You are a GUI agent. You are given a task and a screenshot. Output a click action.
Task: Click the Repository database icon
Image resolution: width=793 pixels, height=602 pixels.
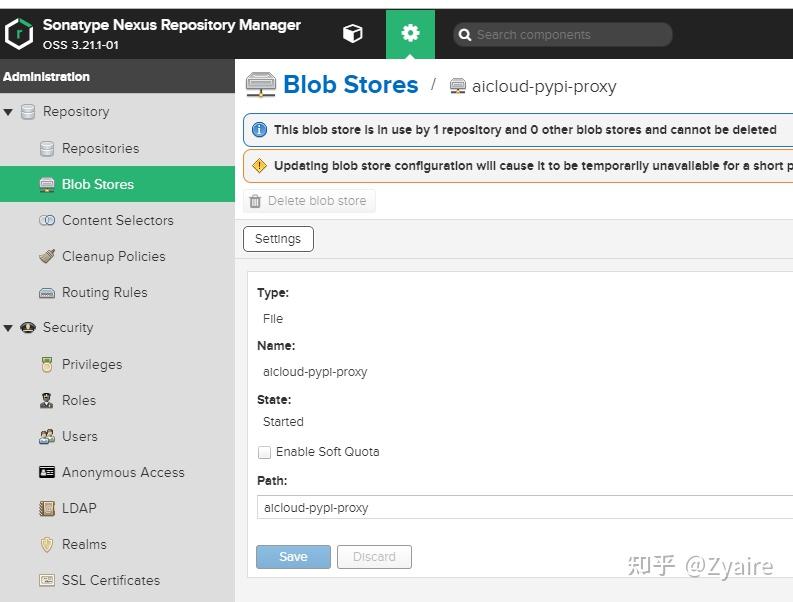[28, 112]
